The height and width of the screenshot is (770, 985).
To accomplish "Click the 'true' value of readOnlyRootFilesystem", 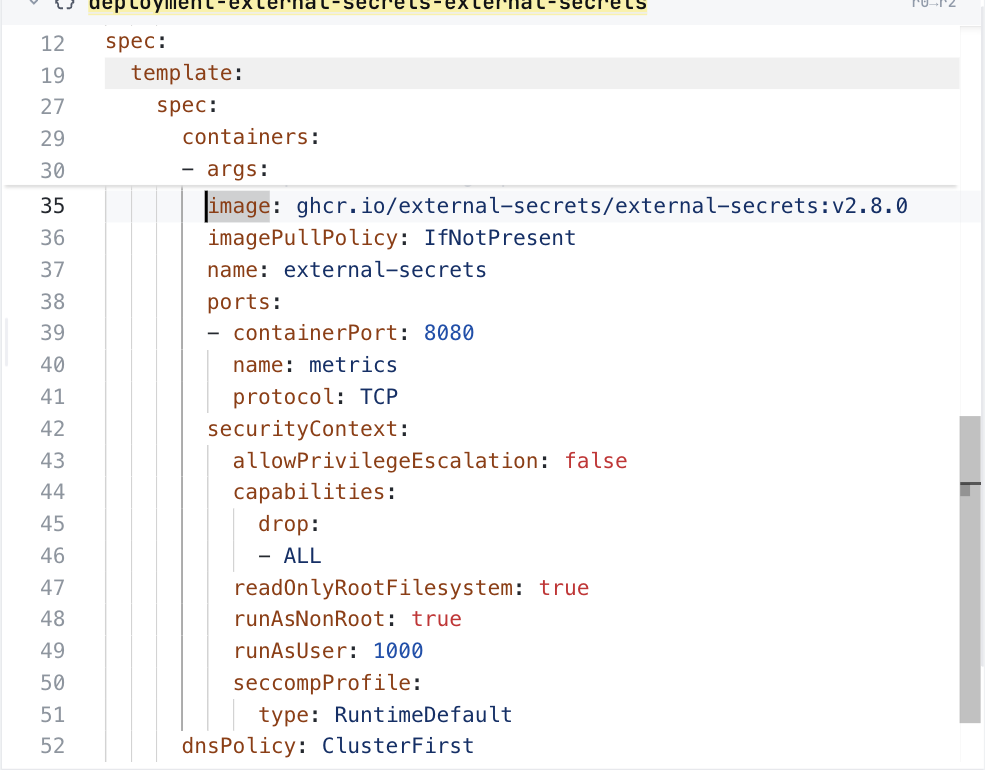I will coord(563,588).
